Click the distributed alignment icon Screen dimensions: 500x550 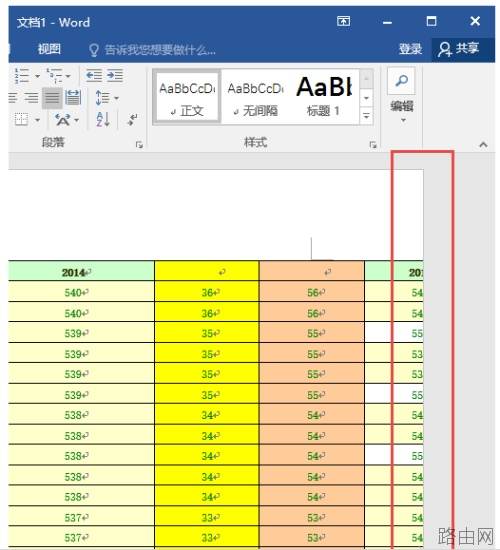[73, 98]
